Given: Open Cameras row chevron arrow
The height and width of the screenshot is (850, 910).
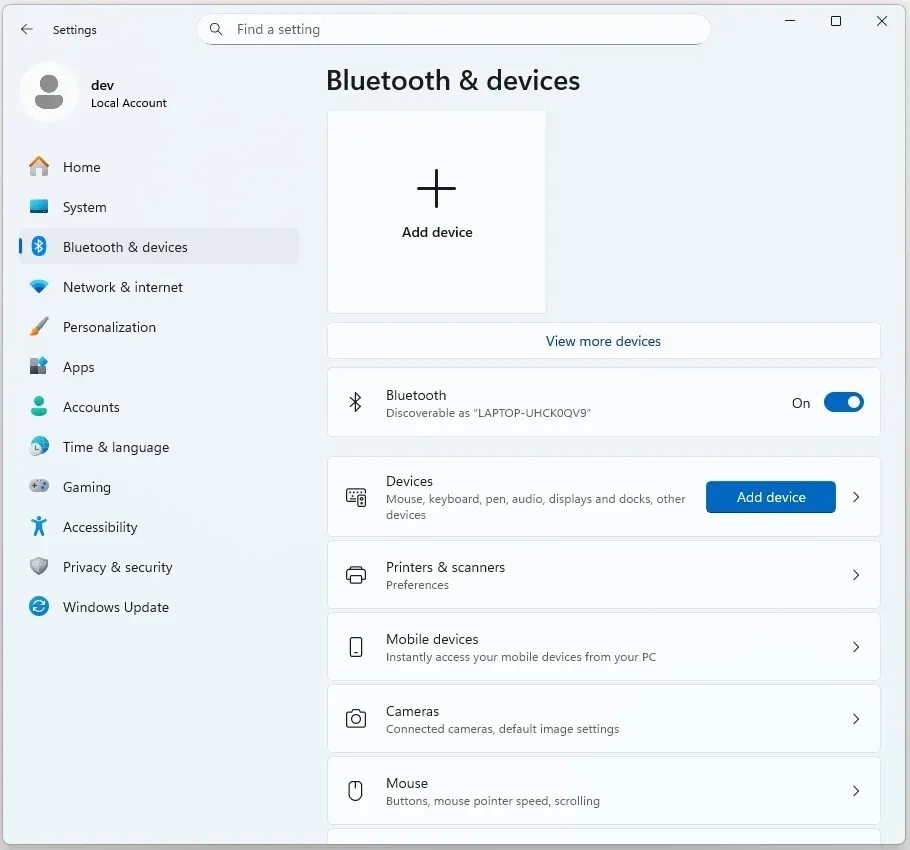Looking at the screenshot, I should (856, 719).
